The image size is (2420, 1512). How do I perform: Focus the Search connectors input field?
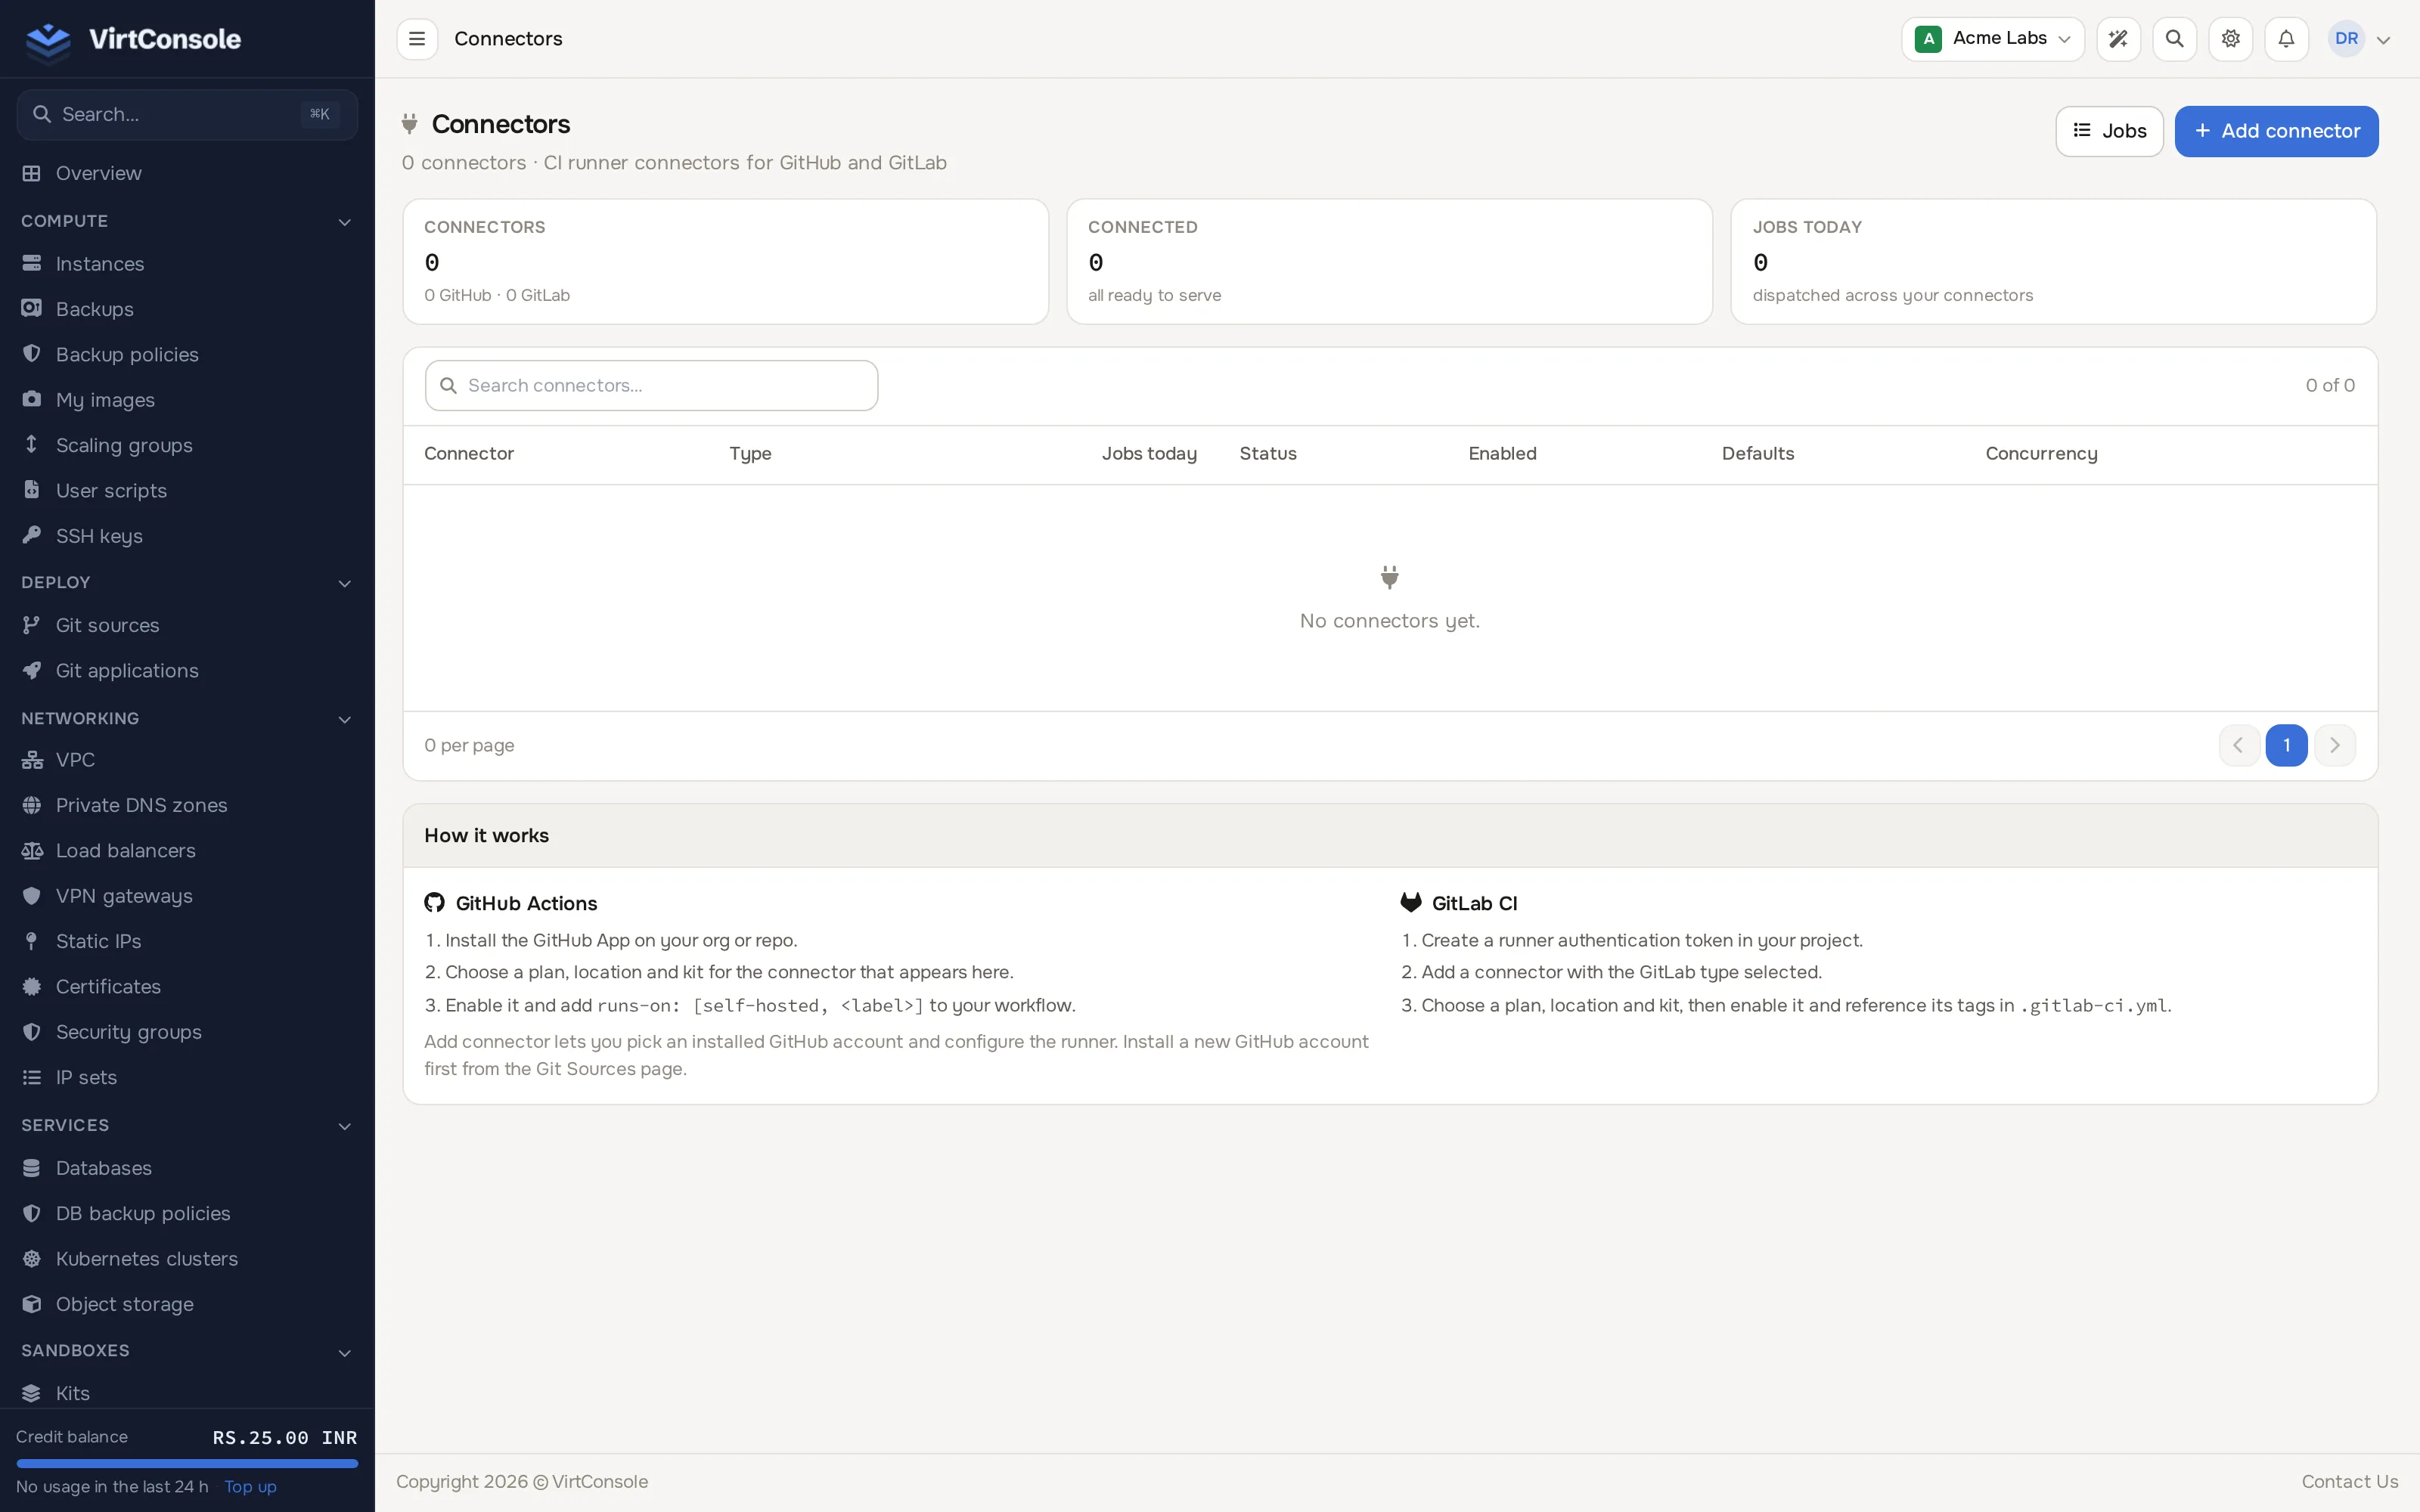coord(651,386)
